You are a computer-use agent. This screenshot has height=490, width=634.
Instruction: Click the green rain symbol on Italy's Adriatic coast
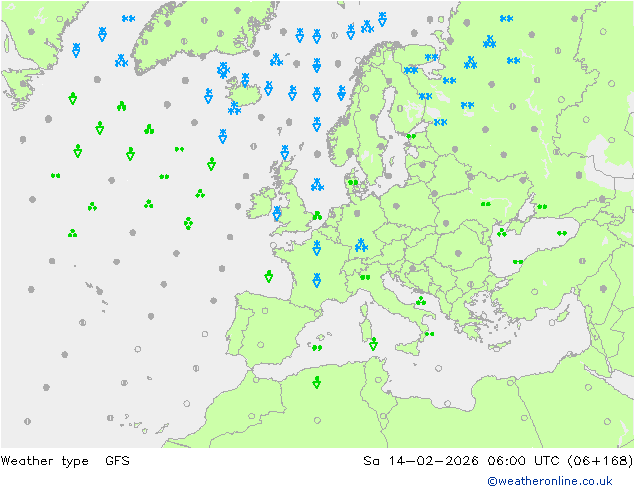421,301
